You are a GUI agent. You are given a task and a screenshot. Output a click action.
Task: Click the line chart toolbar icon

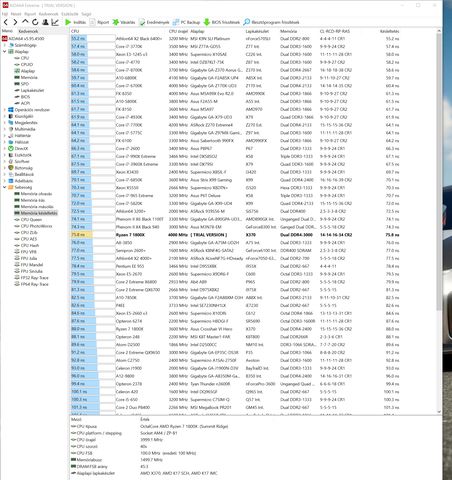point(55,22)
